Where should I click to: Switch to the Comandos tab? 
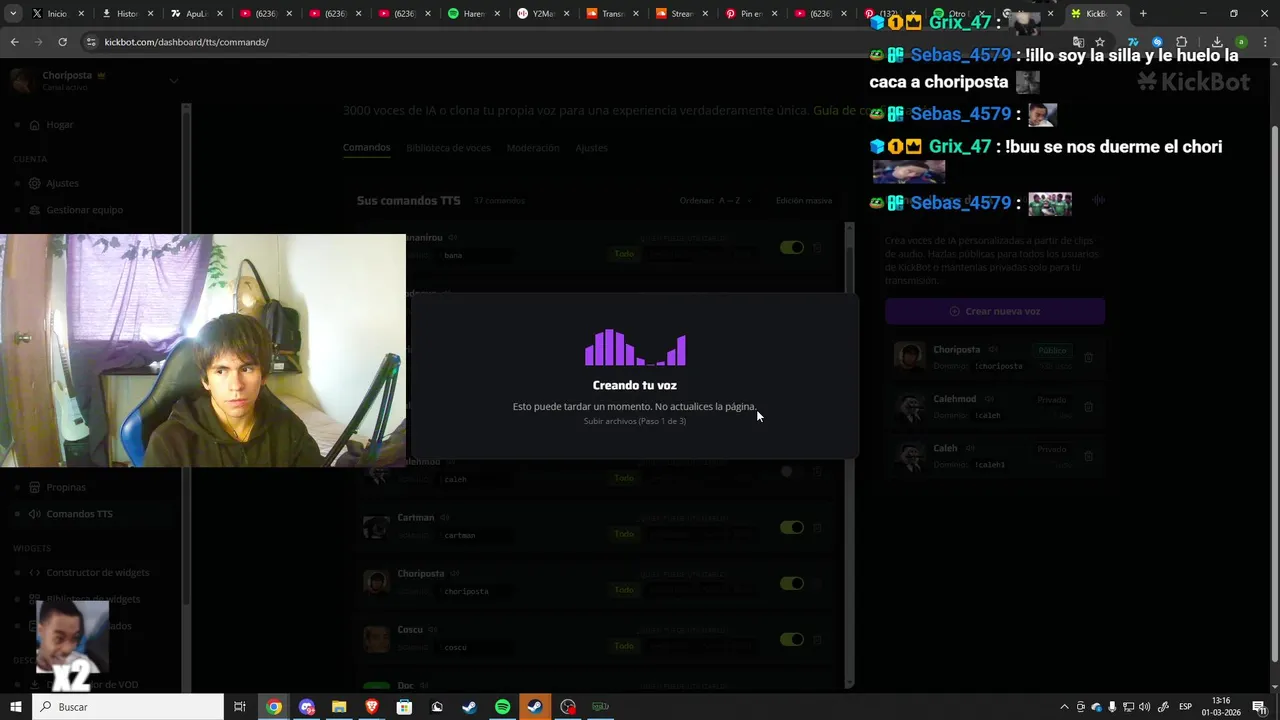[x=366, y=148]
